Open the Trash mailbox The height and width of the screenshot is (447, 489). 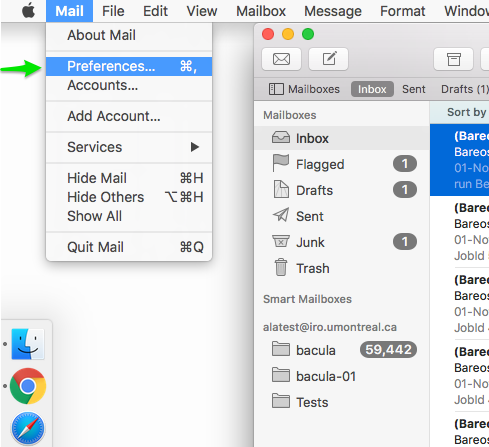(341, 268)
